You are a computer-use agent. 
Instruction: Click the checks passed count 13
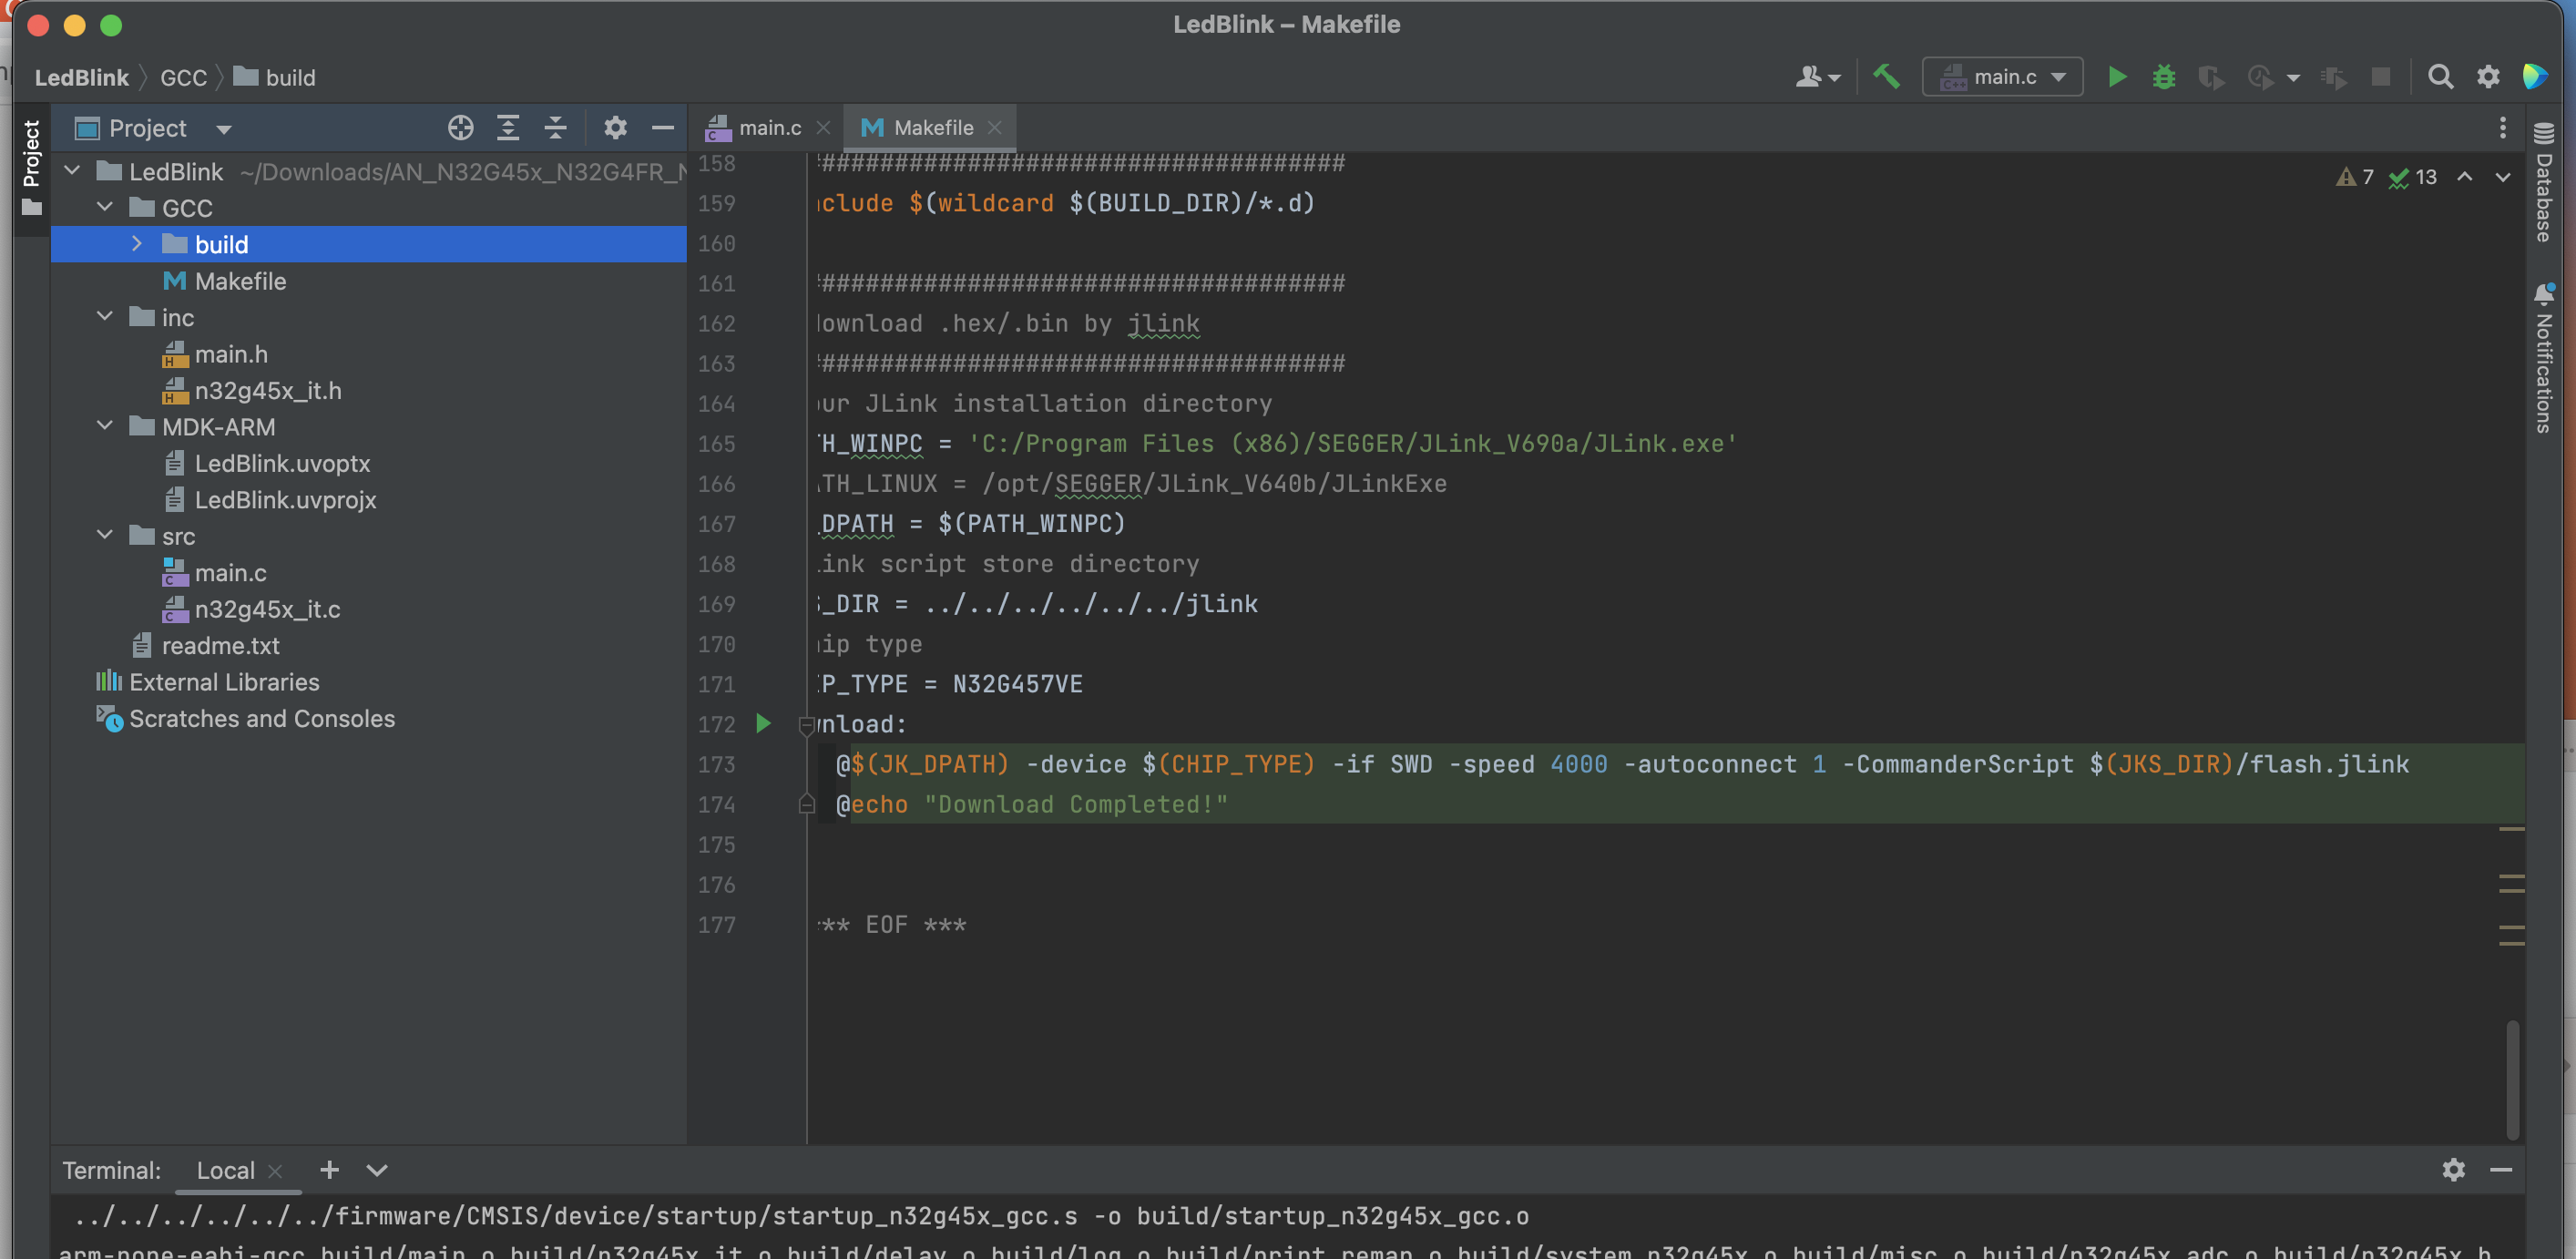coord(2413,177)
